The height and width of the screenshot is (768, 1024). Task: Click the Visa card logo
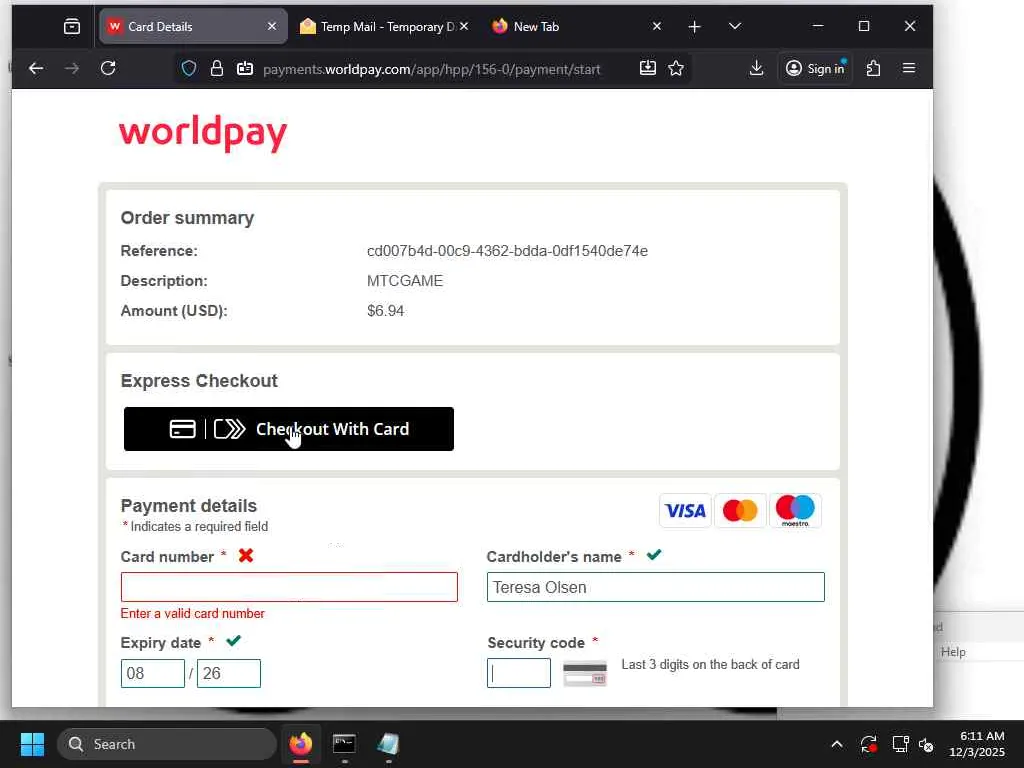(x=685, y=511)
